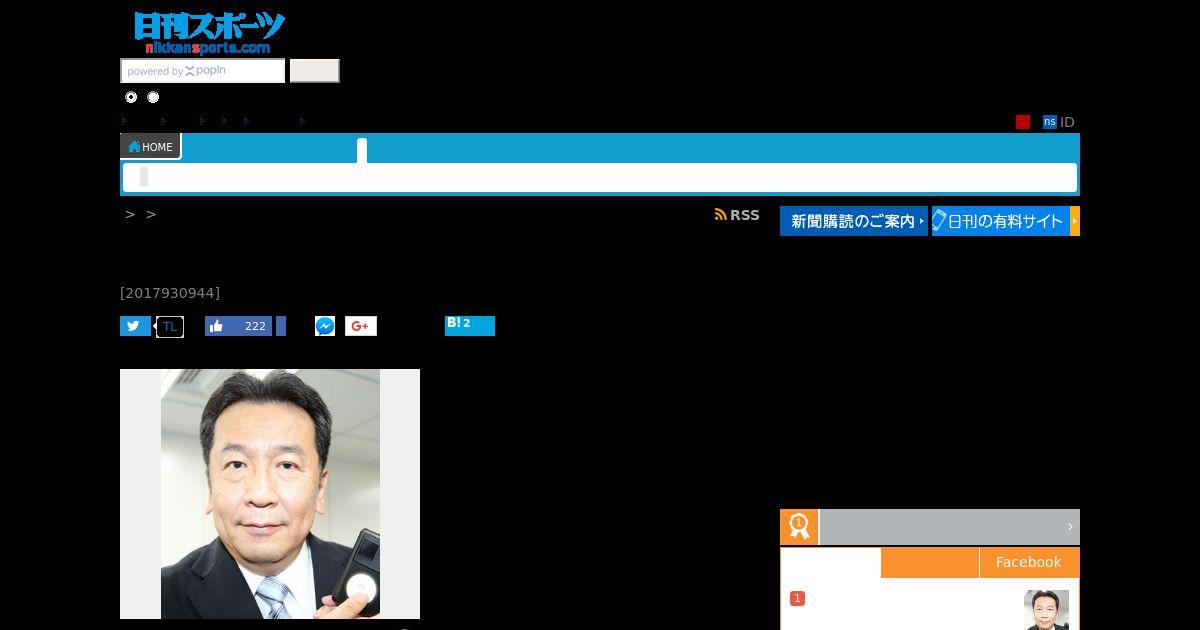This screenshot has width=1200, height=630.
Task: Switch to the middle orange ranking tab
Action: pos(930,562)
